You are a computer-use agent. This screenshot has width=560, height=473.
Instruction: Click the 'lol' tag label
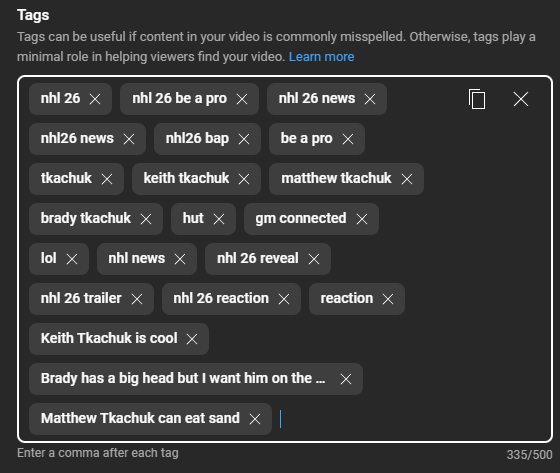click(x=49, y=258)
